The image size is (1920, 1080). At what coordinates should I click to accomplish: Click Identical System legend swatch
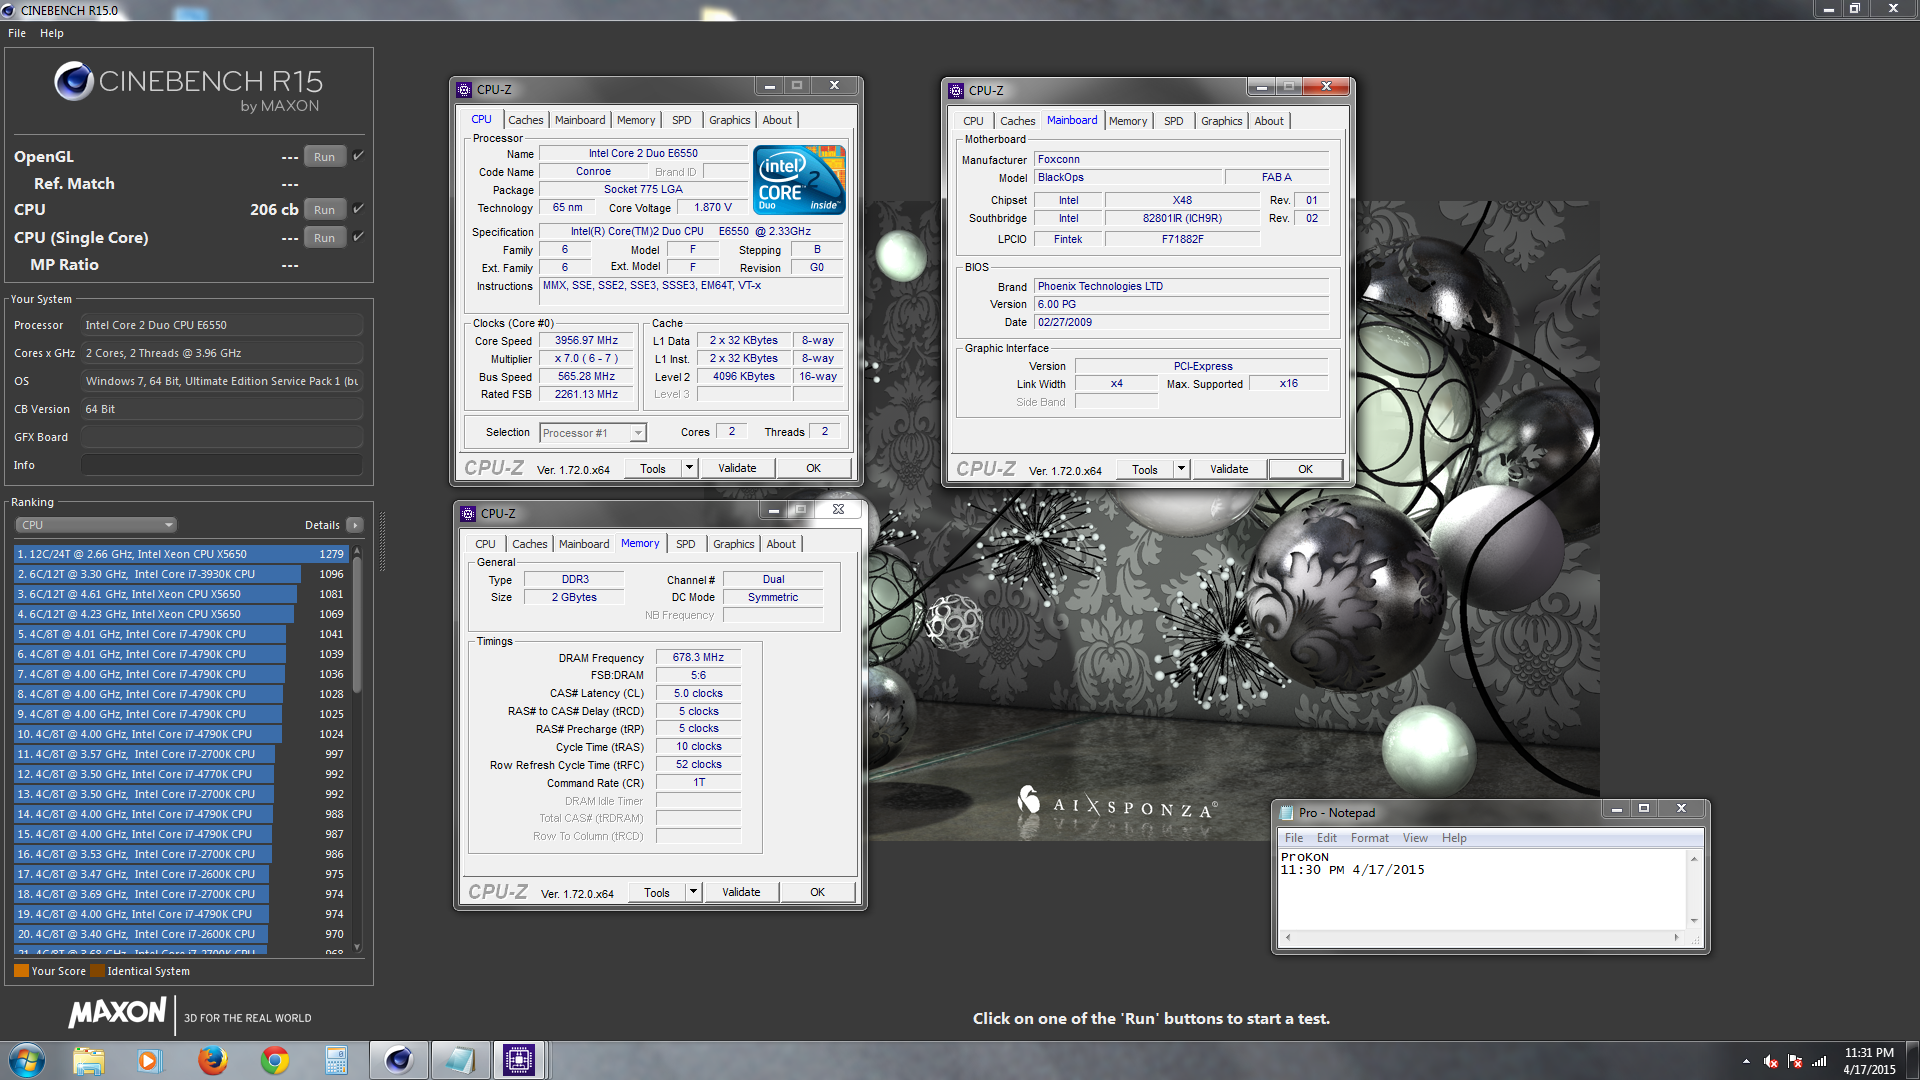[97, 971]
